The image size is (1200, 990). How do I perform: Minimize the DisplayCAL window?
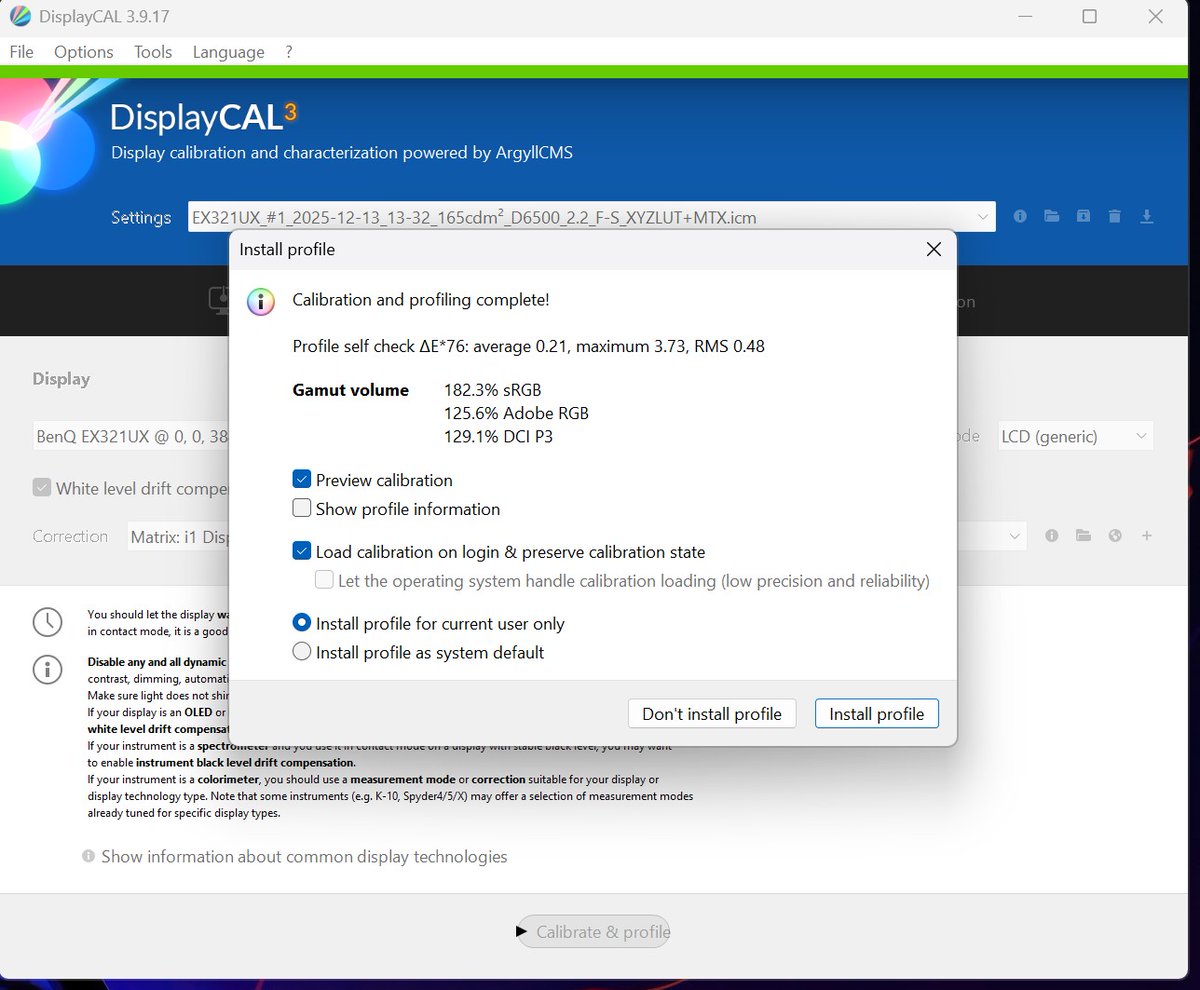coord(1023,16)
